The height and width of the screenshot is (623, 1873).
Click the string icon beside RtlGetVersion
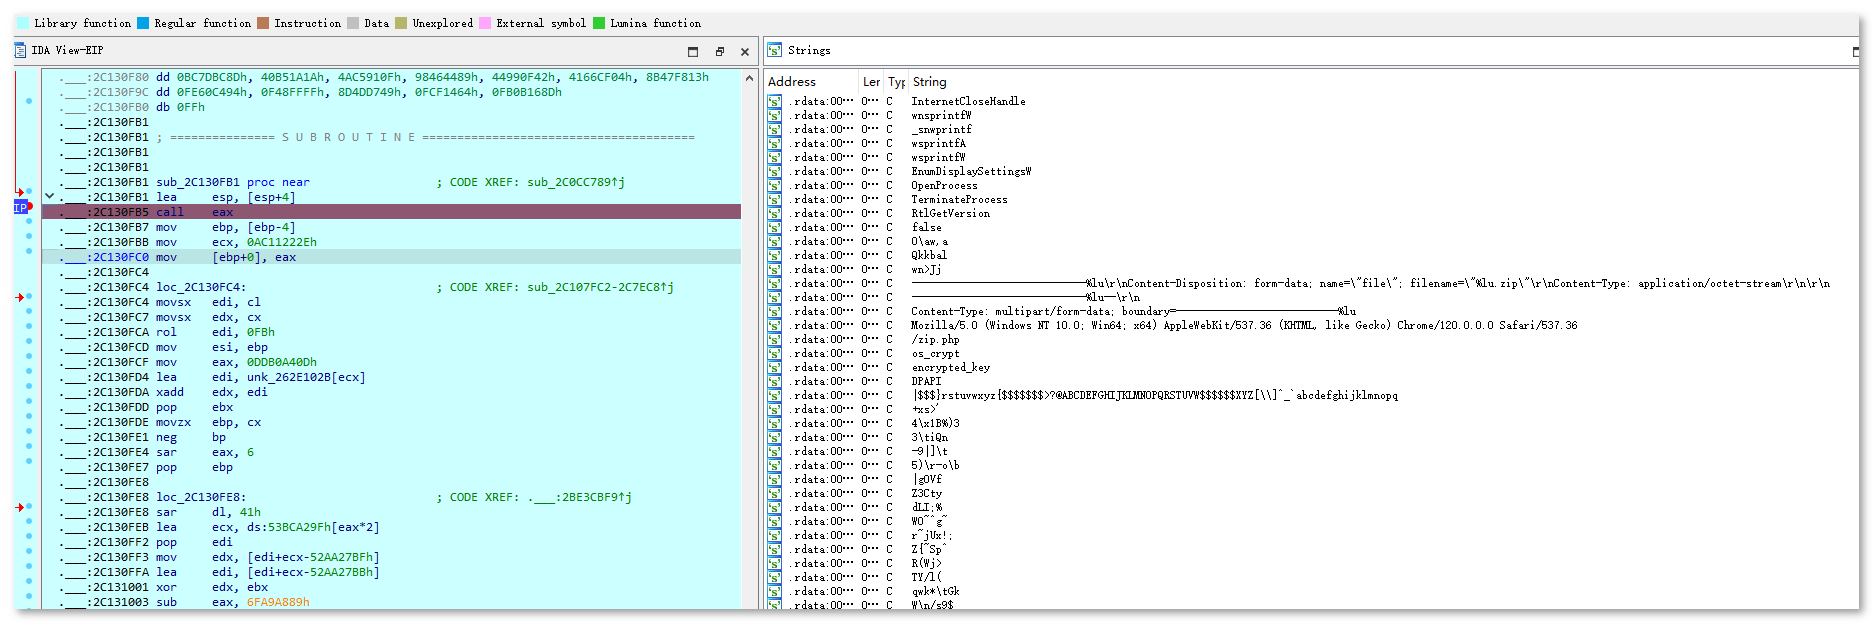775,213
